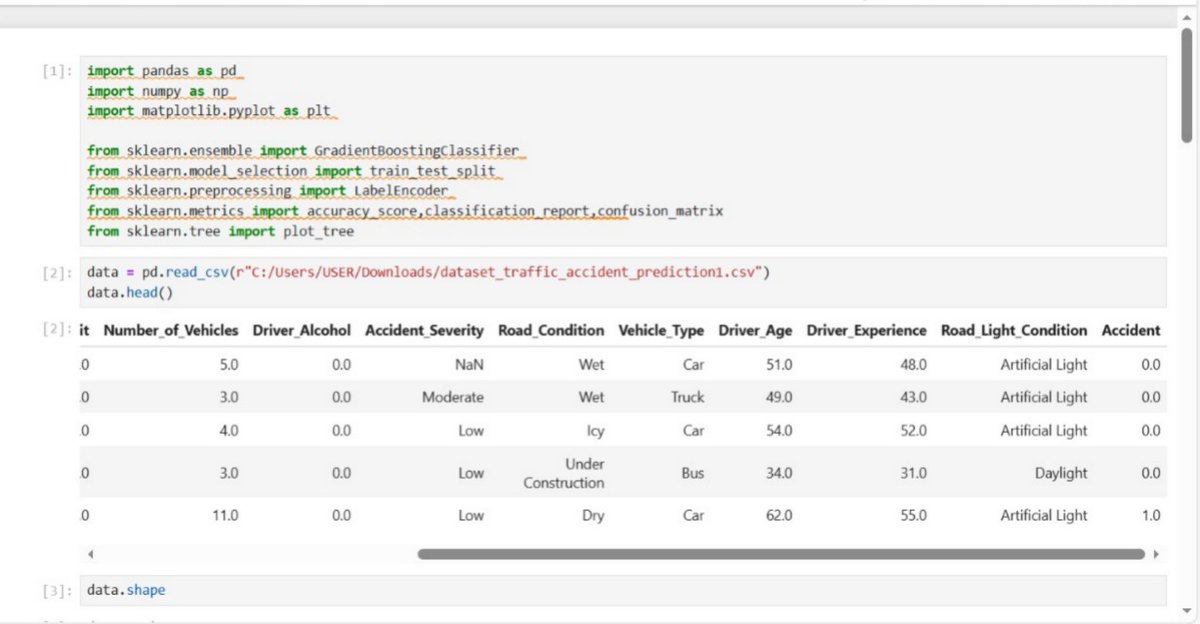1200x624 pixels.
Task: Click the 51.0 cell under Driver_Age
Action: click(x=779, y=365)
